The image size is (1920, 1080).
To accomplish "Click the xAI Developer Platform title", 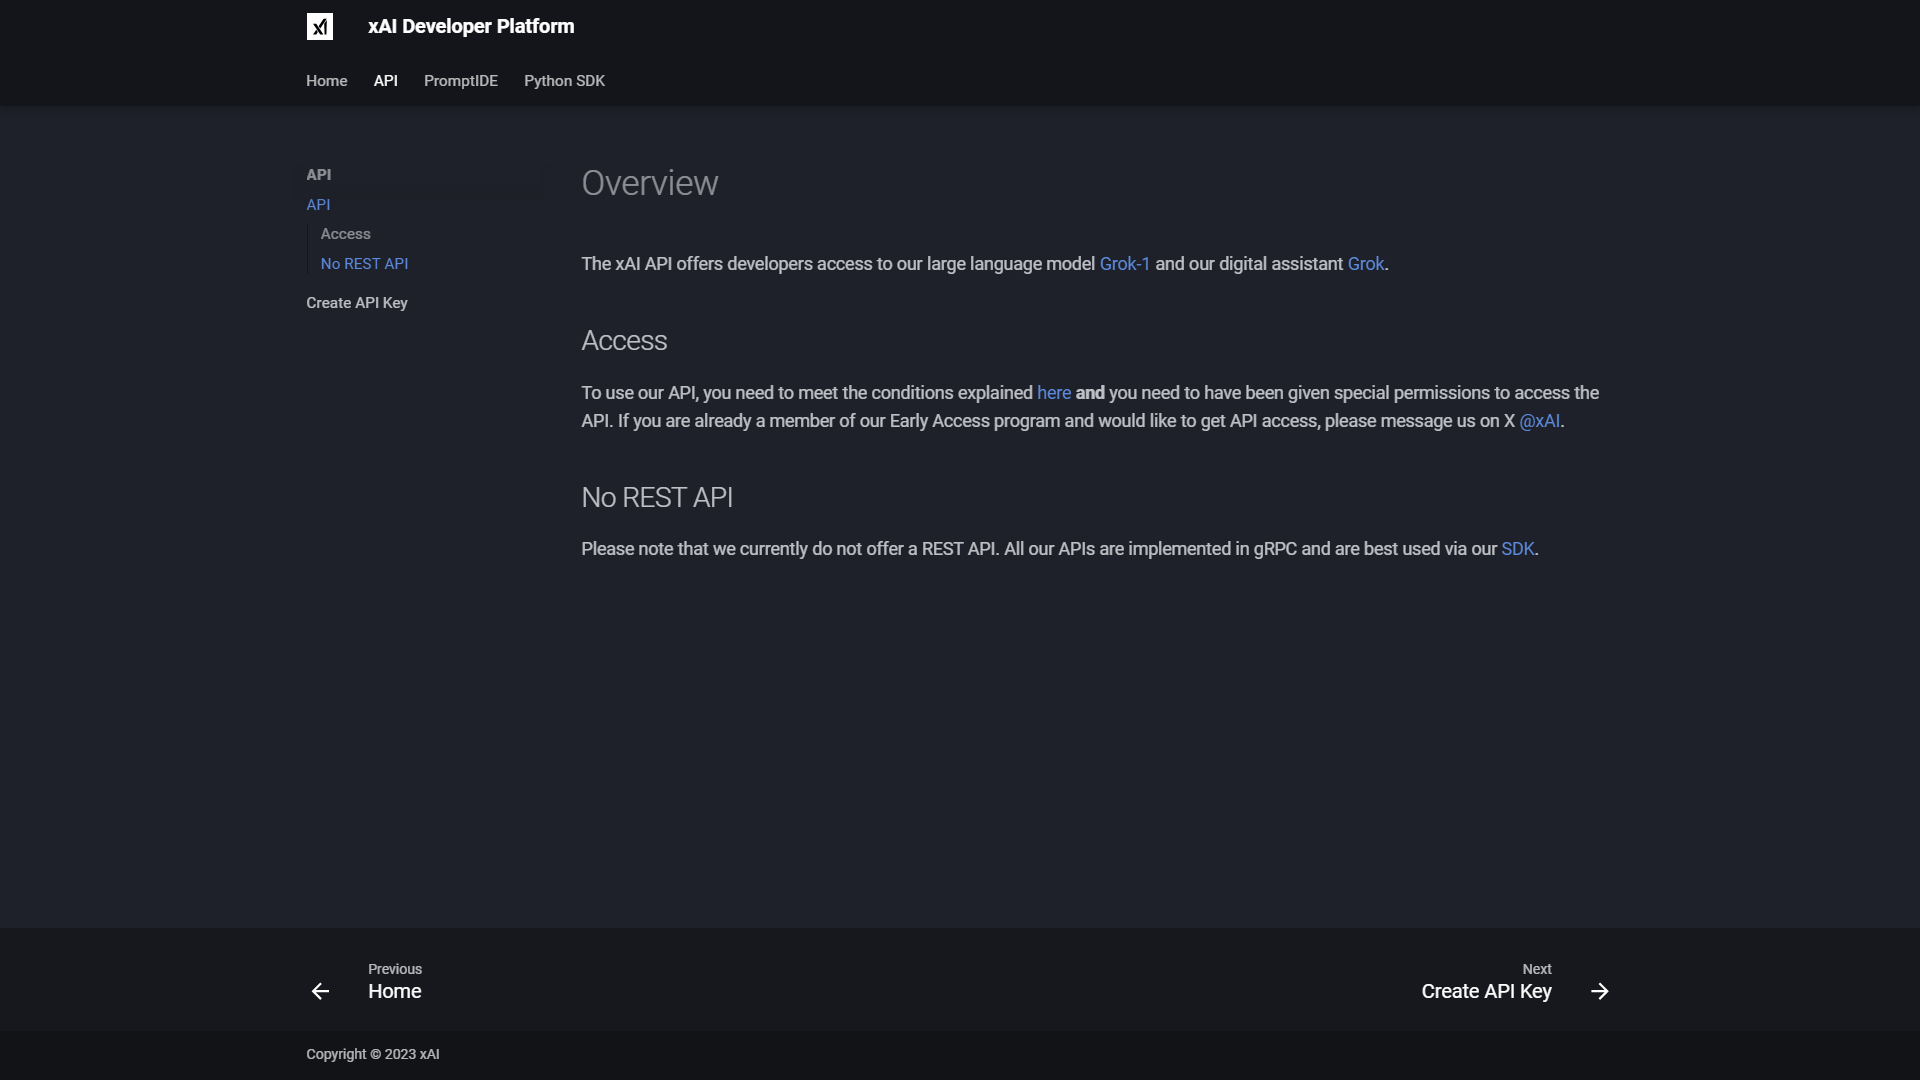I will 471,27.
